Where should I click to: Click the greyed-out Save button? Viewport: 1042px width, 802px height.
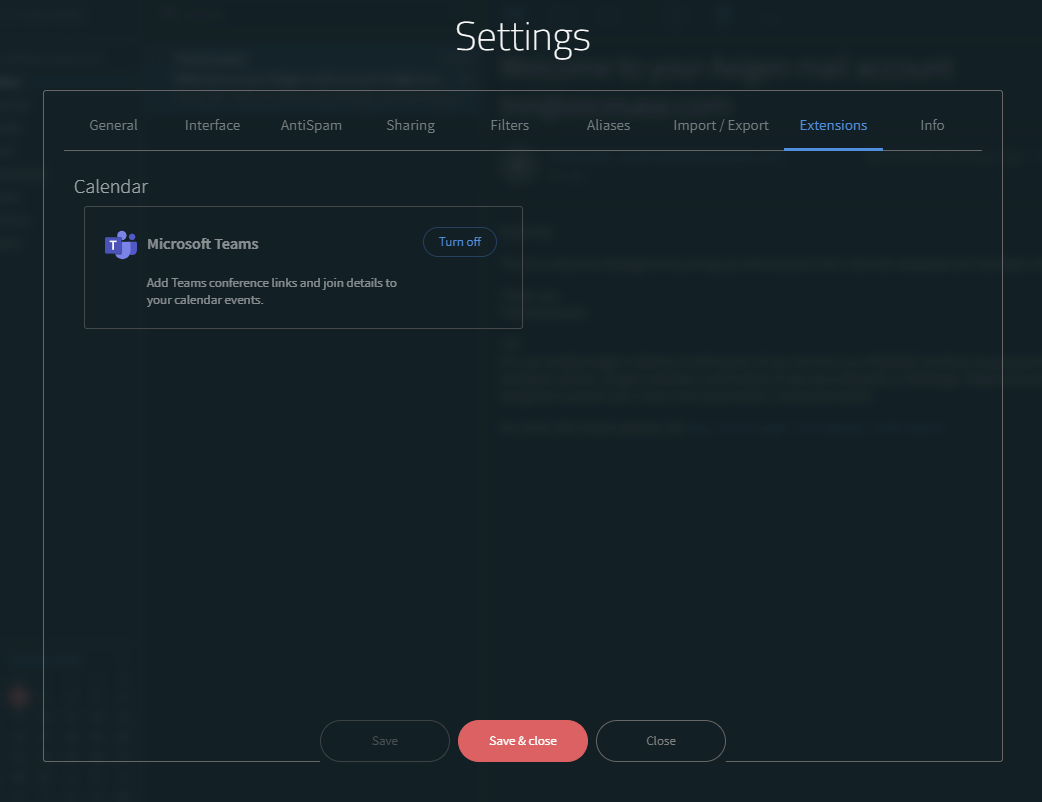click(x=384, y=741)
